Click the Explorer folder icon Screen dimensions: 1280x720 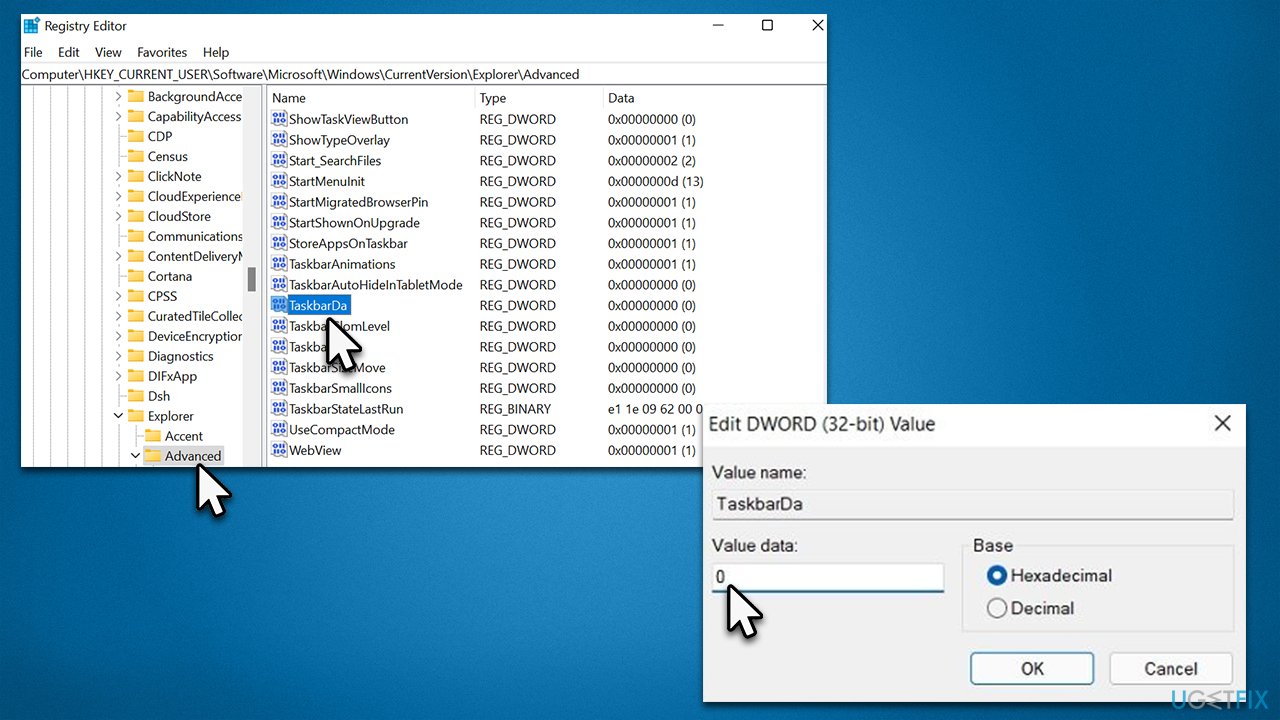point(135,416)
